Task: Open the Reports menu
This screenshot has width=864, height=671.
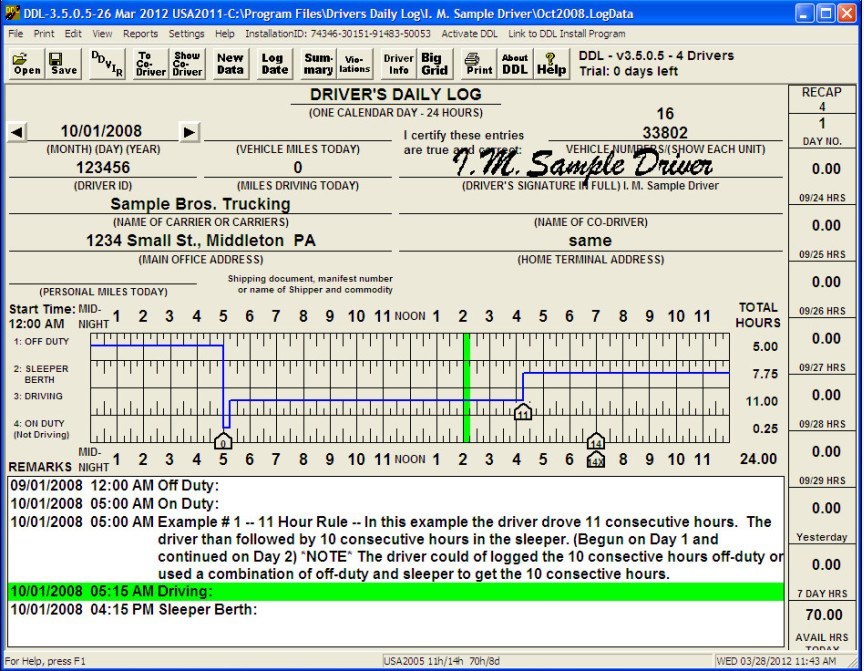Action: point(140,33)
